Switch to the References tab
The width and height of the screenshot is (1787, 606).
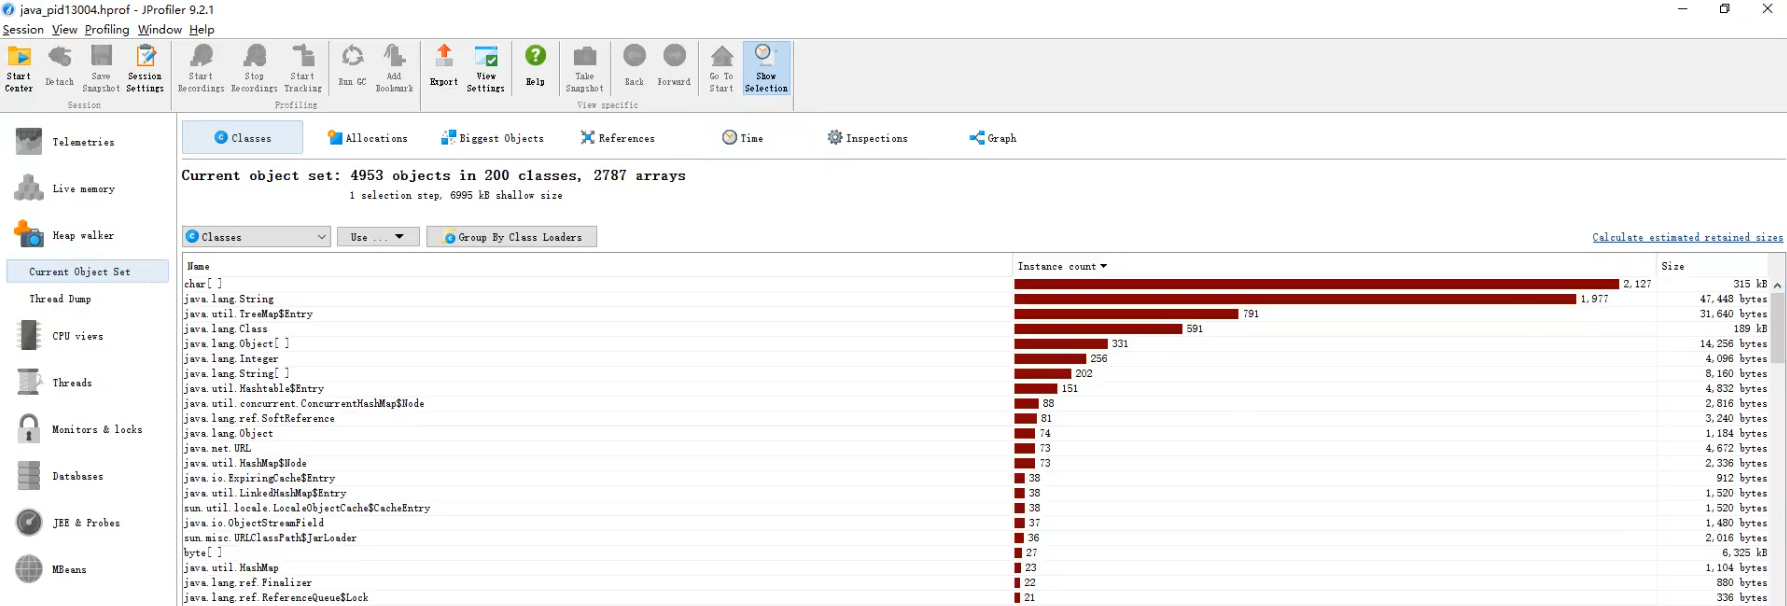[x=618, y=138]
